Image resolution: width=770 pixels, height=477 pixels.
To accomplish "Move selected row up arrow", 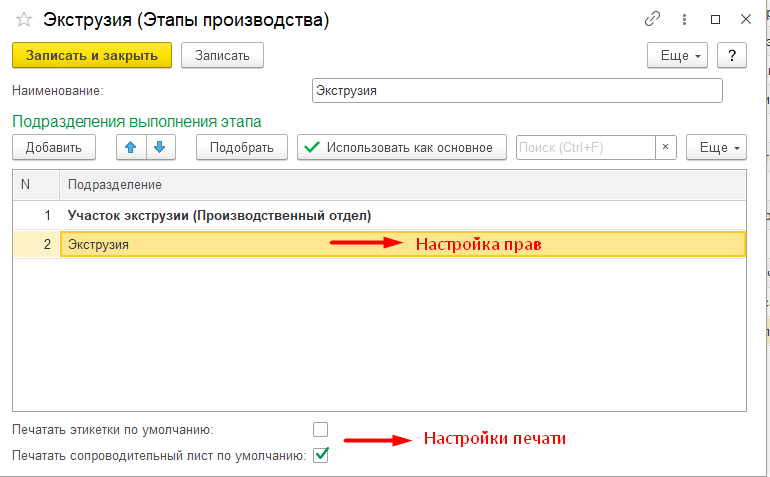I will pyautogui.click(x=131, y=147).
